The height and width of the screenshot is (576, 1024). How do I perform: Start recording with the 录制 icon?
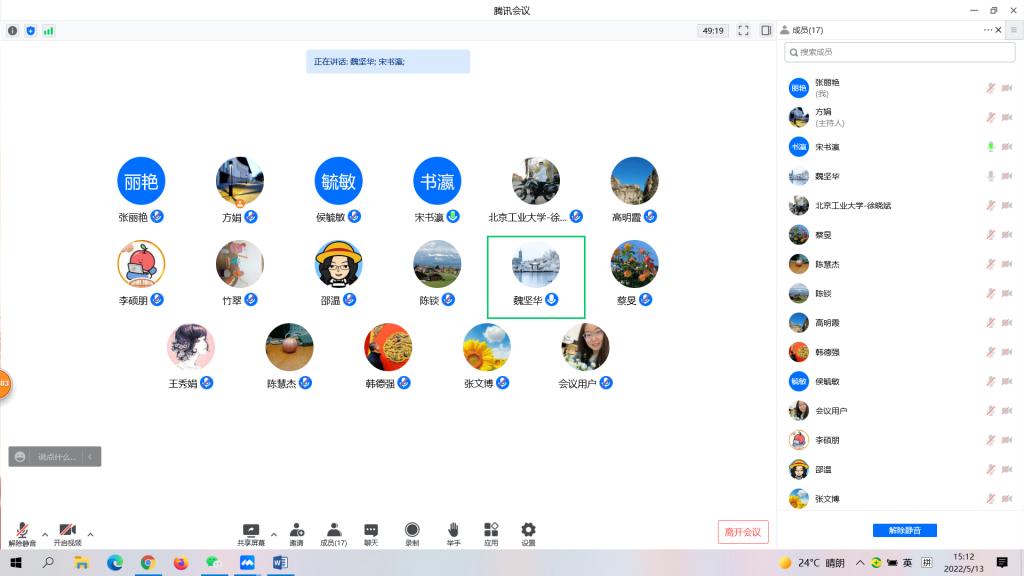click(412, 530)
